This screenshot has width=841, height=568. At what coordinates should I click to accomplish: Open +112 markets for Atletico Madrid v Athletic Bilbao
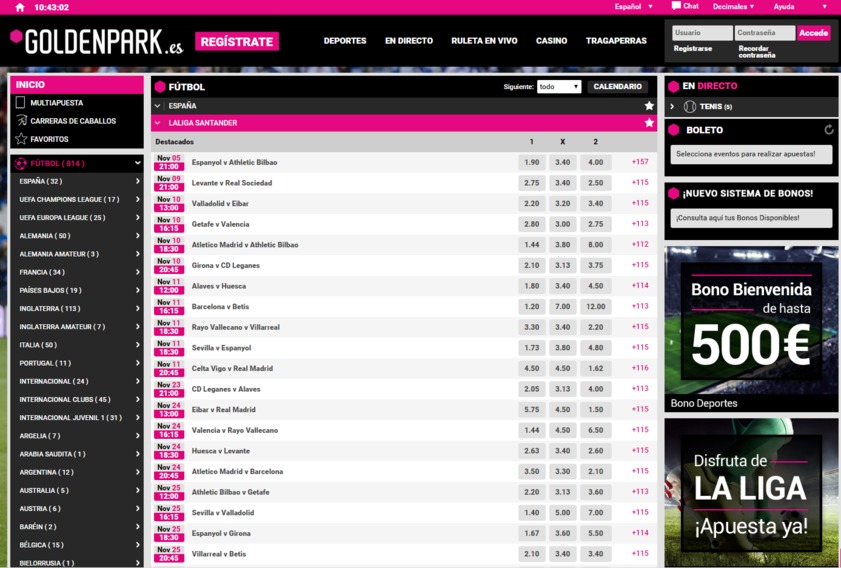point(640,244)
